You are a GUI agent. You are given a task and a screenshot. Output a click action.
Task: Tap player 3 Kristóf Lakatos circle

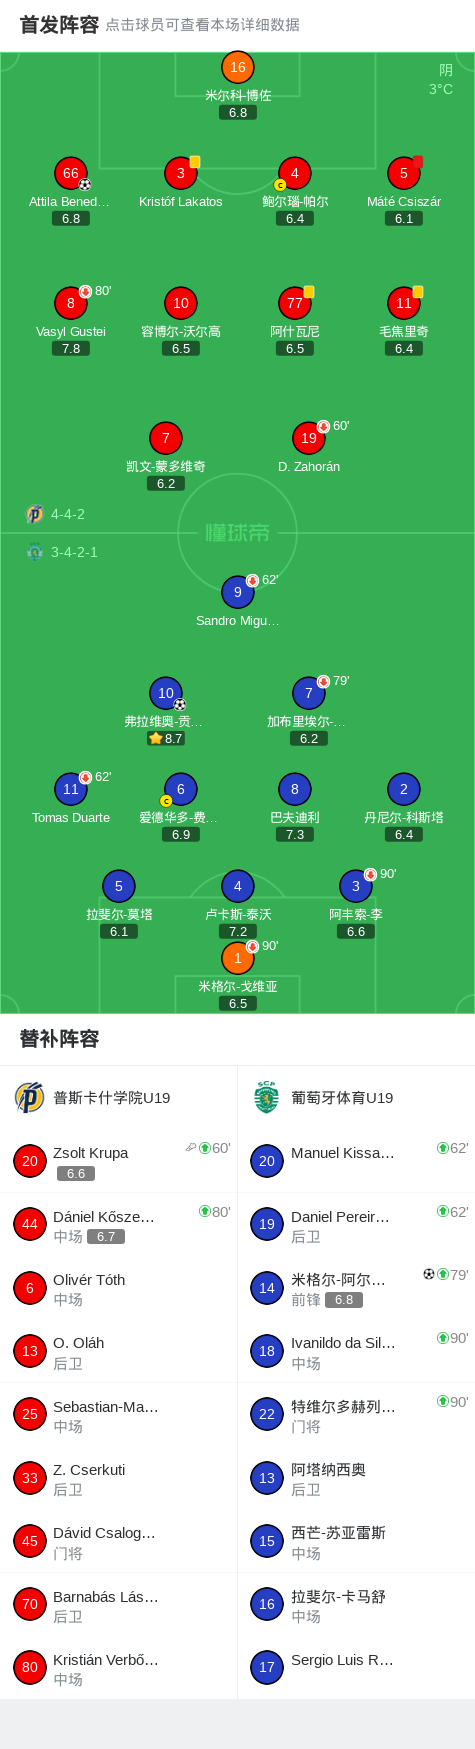(x=181, y=173)
